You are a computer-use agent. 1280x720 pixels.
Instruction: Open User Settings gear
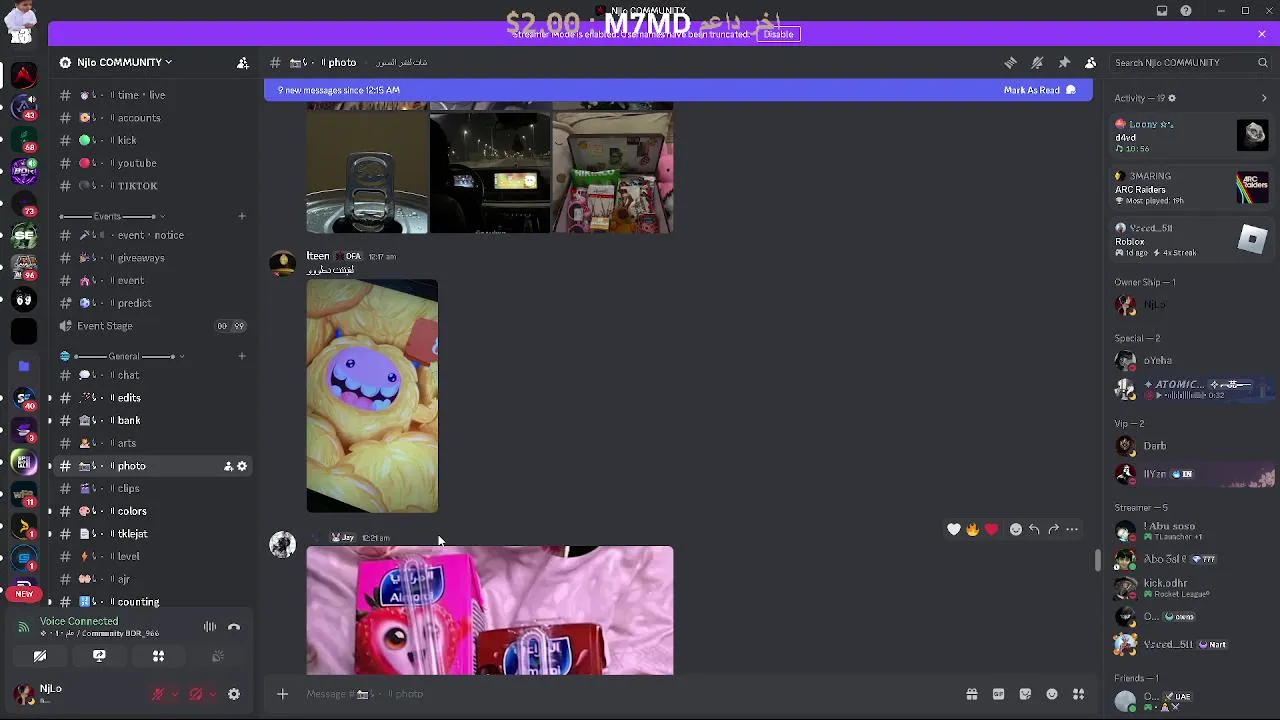[x=234, y=694]
